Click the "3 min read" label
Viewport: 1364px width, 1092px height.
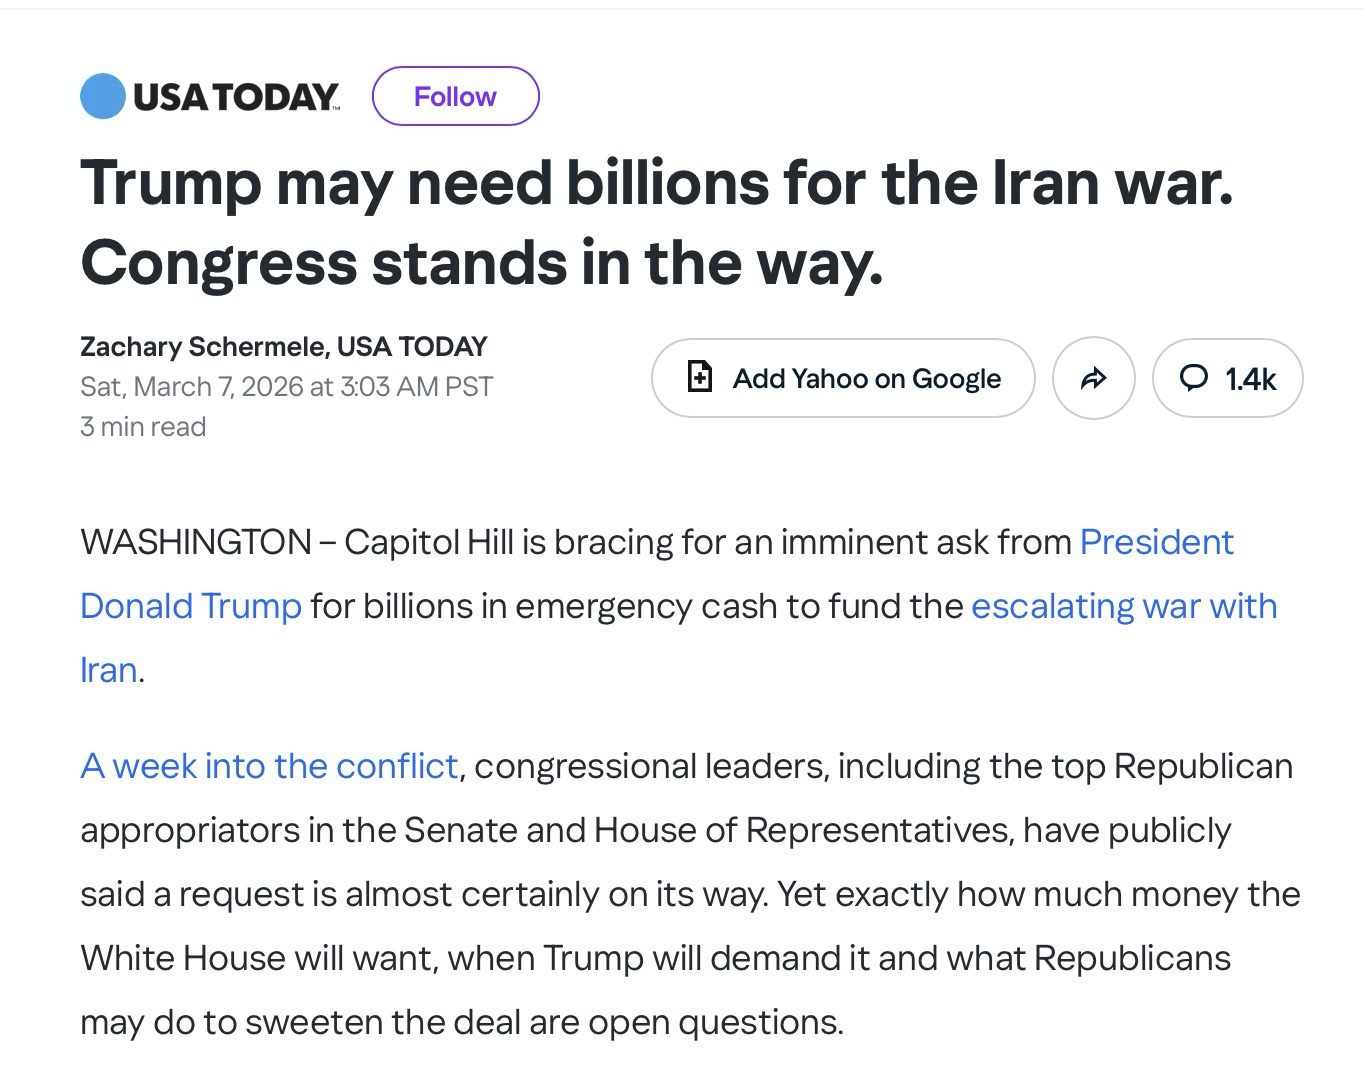143,426
